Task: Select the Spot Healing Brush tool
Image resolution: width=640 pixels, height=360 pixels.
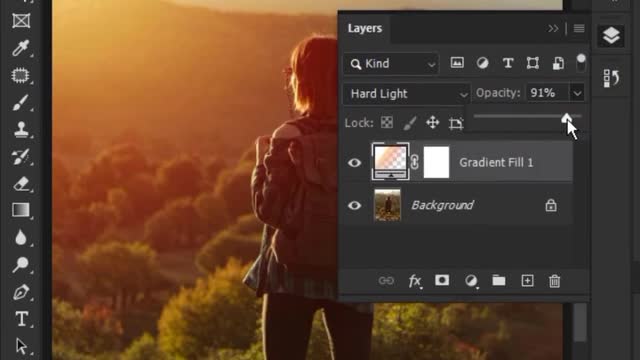Action: pyautogui.click(x=21, y=76)
